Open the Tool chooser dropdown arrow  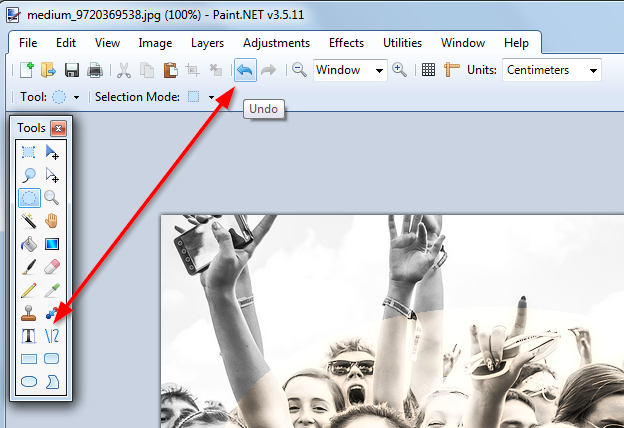76,97
